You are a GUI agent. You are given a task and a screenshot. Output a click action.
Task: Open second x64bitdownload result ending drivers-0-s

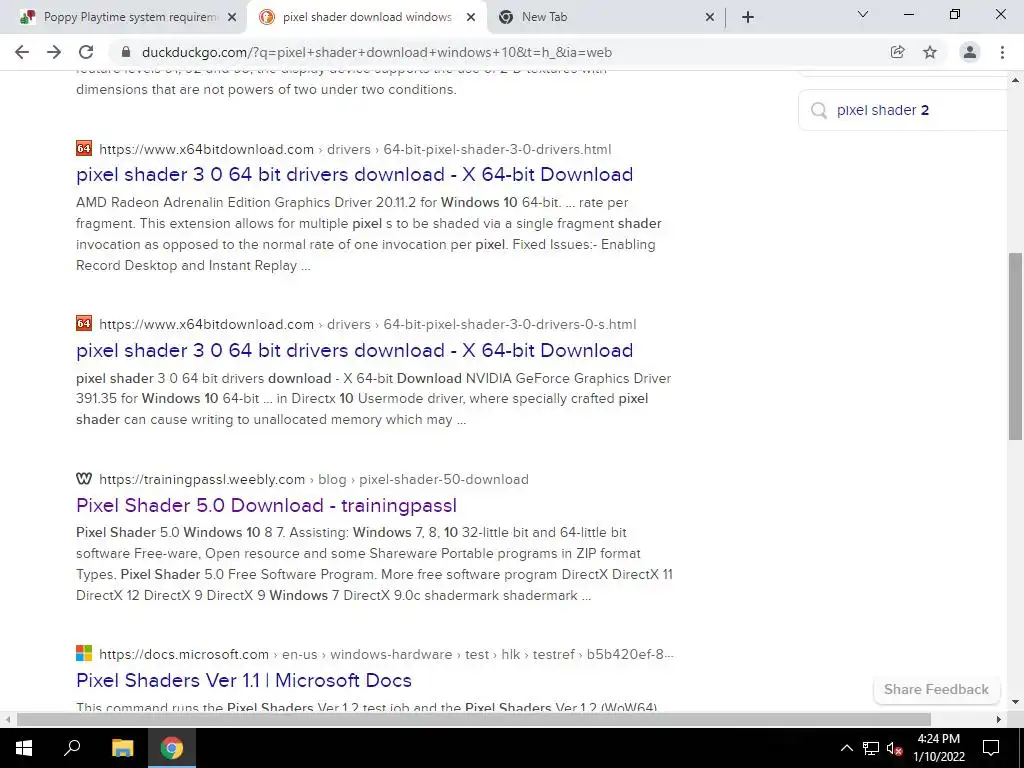355,350
